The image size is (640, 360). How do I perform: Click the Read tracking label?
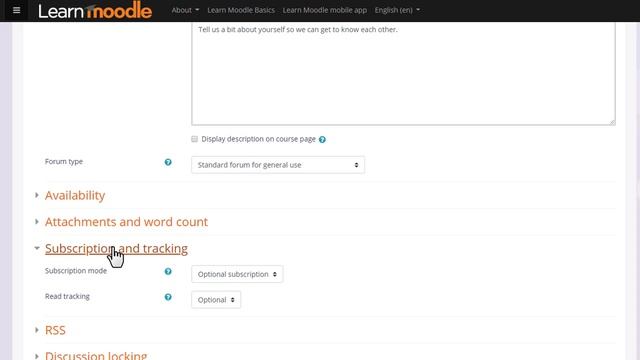tap(67, 297)
